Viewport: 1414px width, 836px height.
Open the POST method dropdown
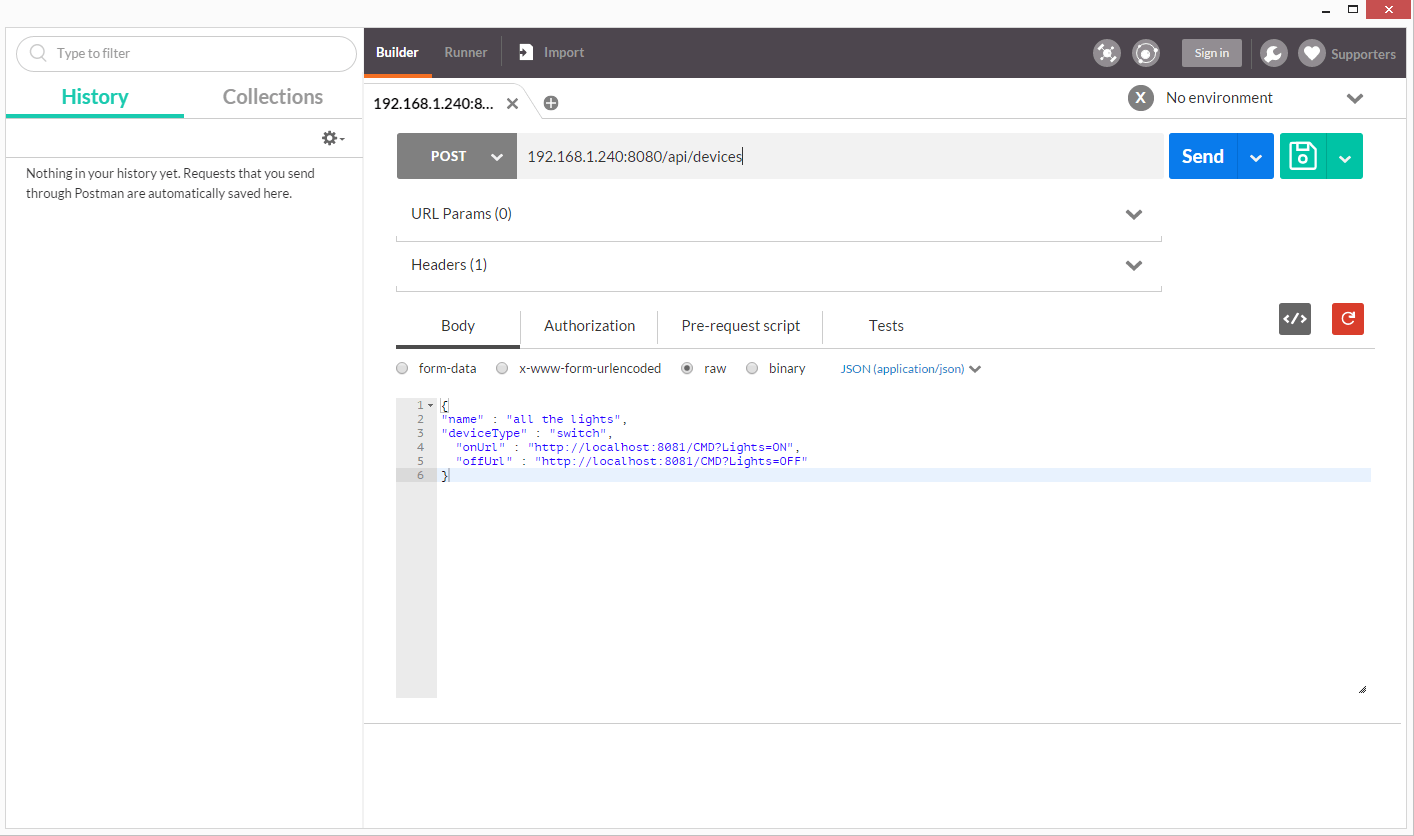pyautogui.click(x=457, y=156)
